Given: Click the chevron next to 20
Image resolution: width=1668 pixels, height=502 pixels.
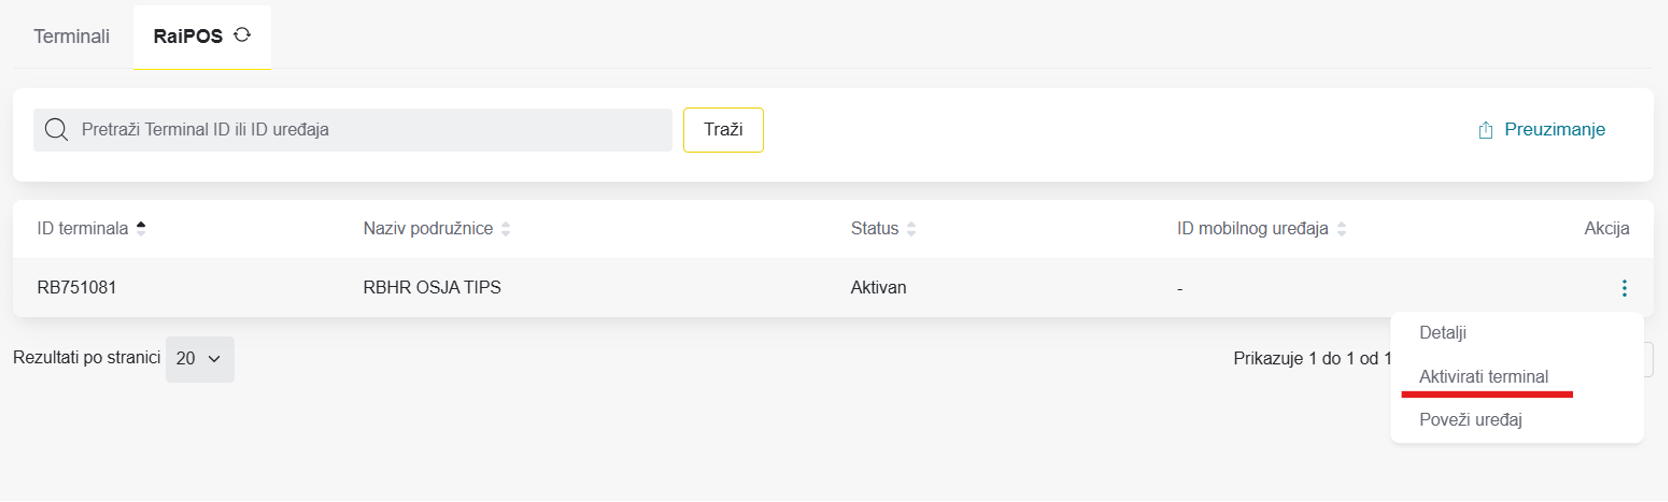Looking at the screenshot, I should [214, 359].
